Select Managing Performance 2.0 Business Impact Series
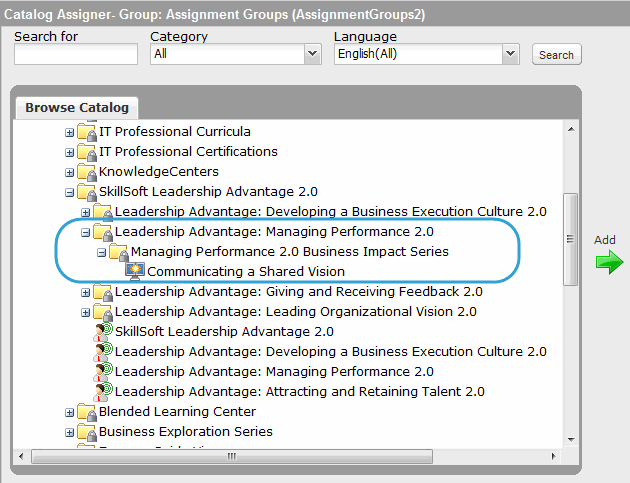This screenshot has width=630, height=483. 290,252
